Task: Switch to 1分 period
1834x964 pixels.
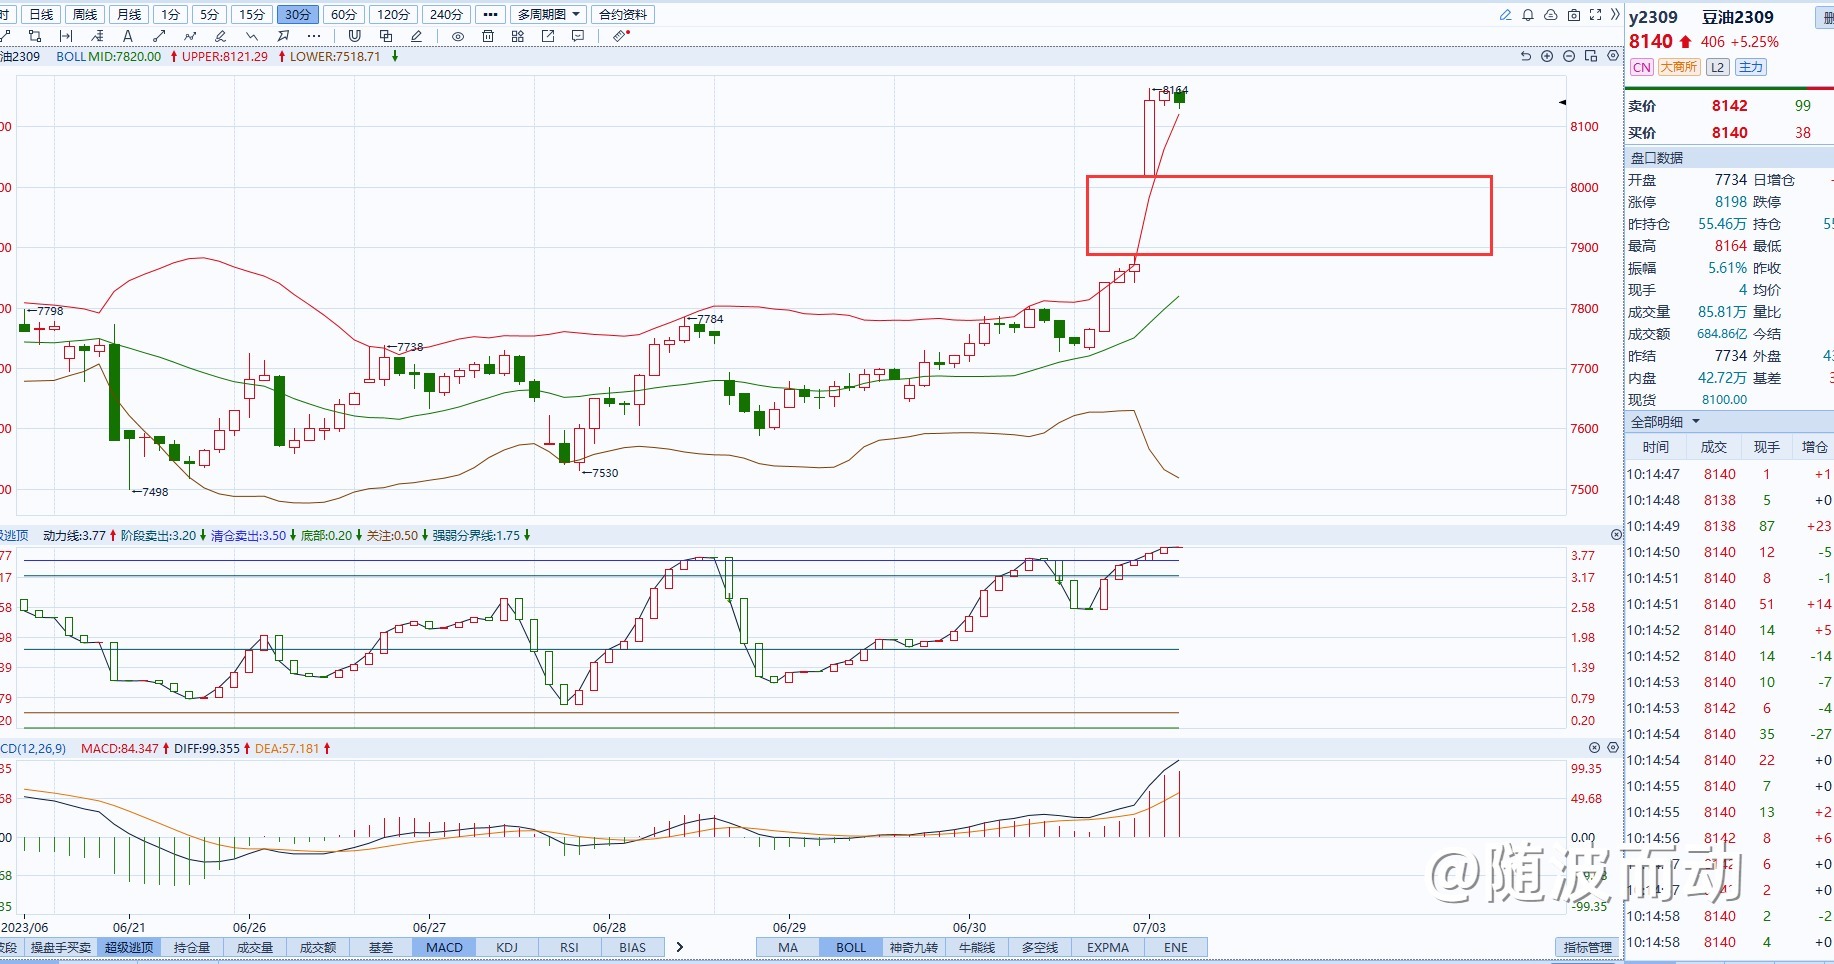Action: tap(171, 15)
